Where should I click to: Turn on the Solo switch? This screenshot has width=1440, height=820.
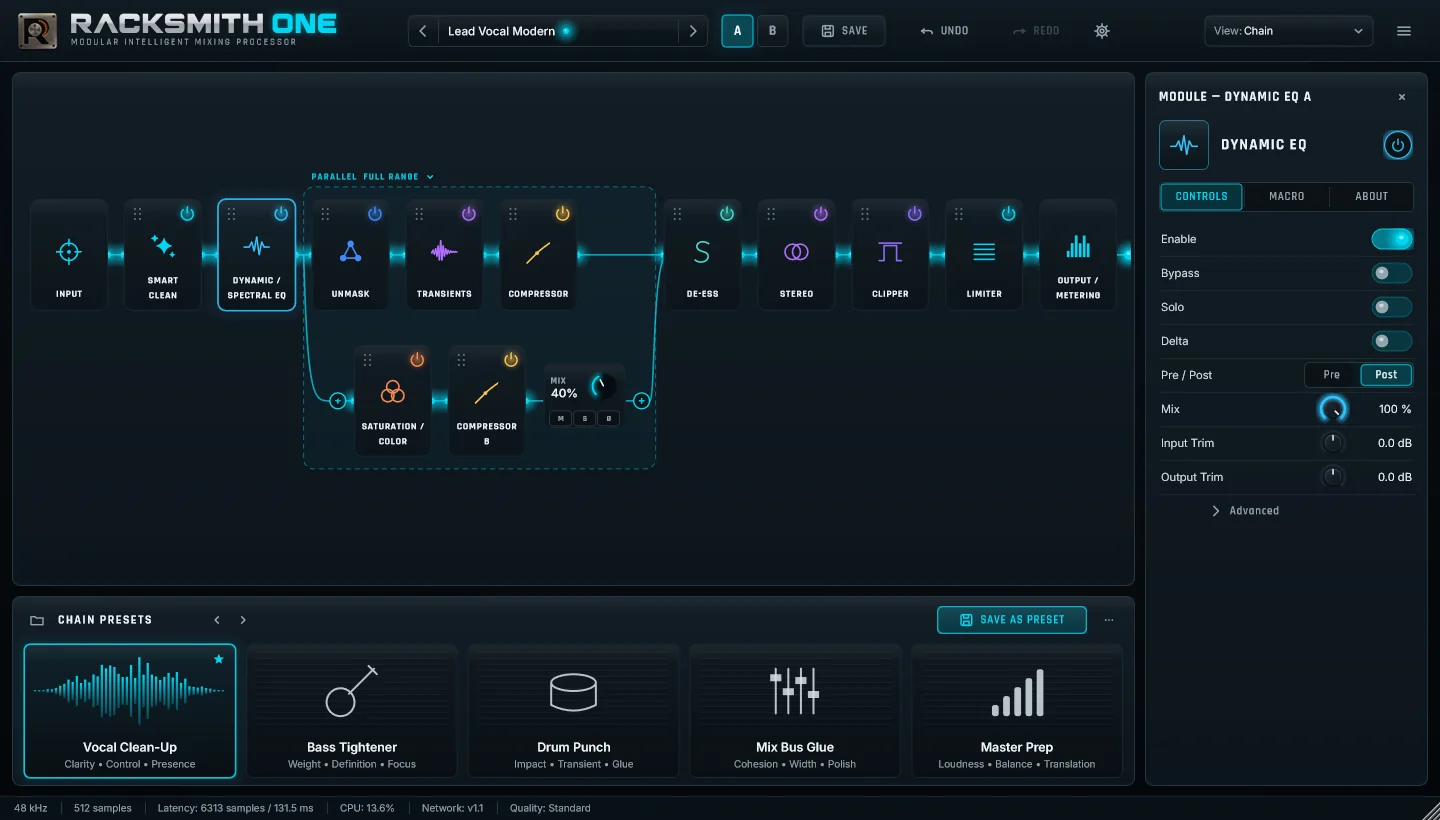[1391, 307]
